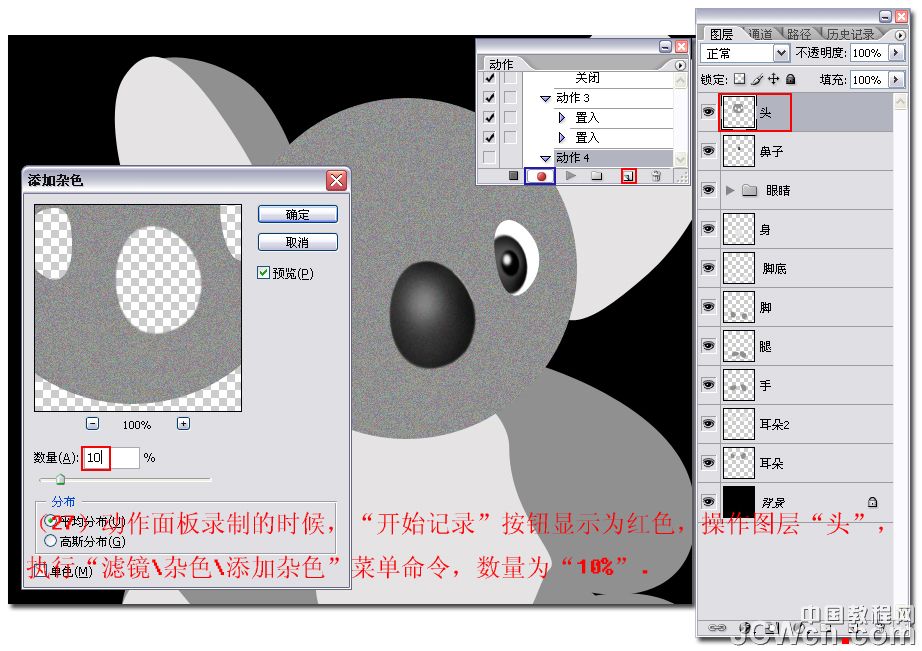Toggle the checkmark for 动作 3
The height and width of the screenshot is (651, 922).
(489, 98)
